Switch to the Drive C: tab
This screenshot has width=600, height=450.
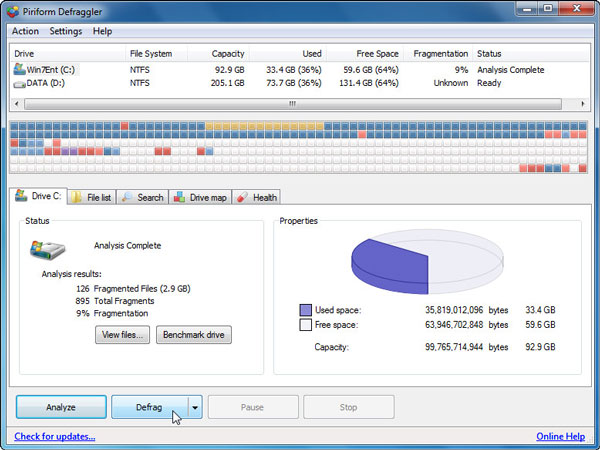tap(38, 196)
